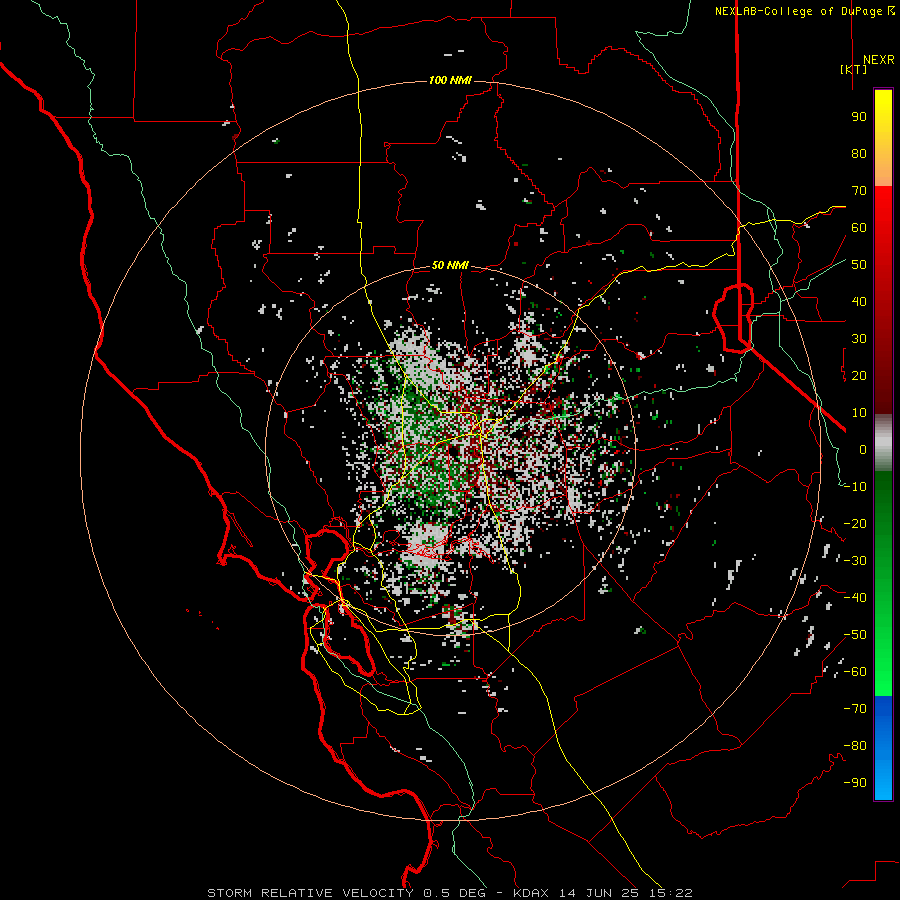Click the 100 NMI range ring label
The image size is (900, 900).
[x=450, y=80]
